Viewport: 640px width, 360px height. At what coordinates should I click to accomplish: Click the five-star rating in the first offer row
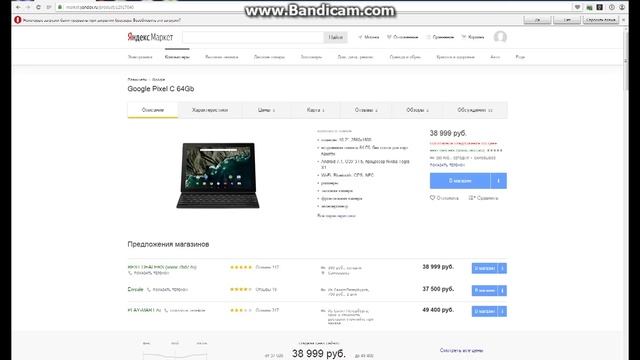coord(241,267)
